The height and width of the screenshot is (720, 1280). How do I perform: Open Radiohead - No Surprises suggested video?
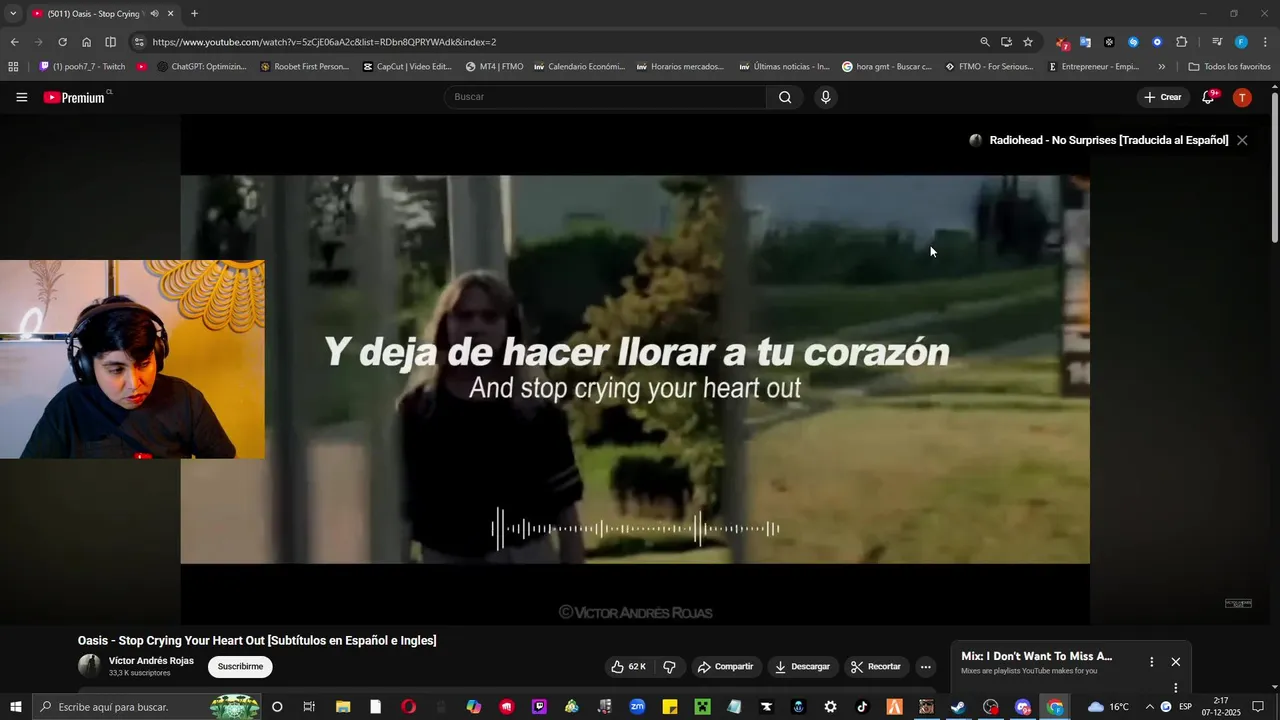pos(1108,140)
